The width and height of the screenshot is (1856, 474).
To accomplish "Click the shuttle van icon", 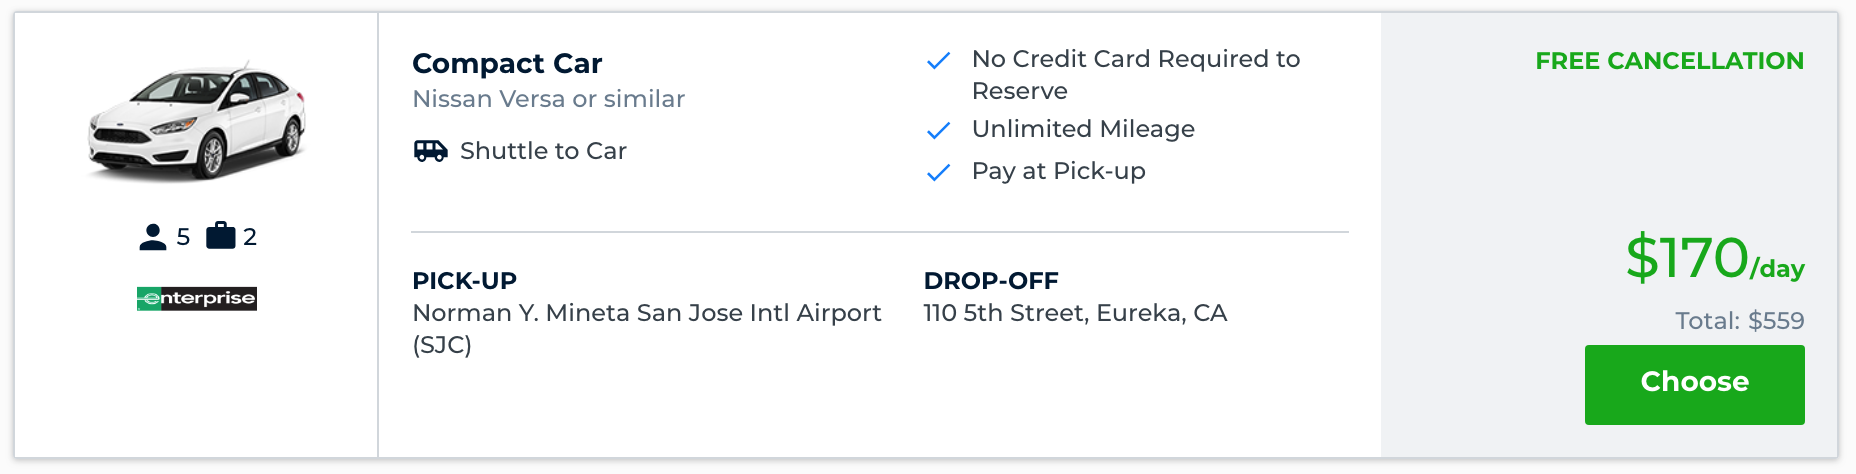I will tap(431, 151).
